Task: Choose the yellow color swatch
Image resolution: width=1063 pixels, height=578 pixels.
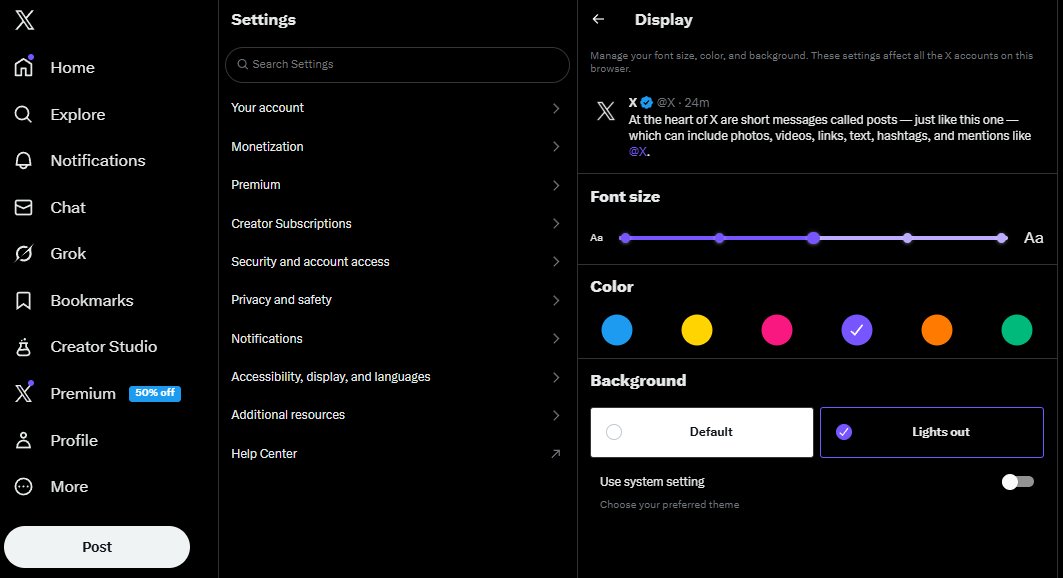Action: (x=697, y=330)
